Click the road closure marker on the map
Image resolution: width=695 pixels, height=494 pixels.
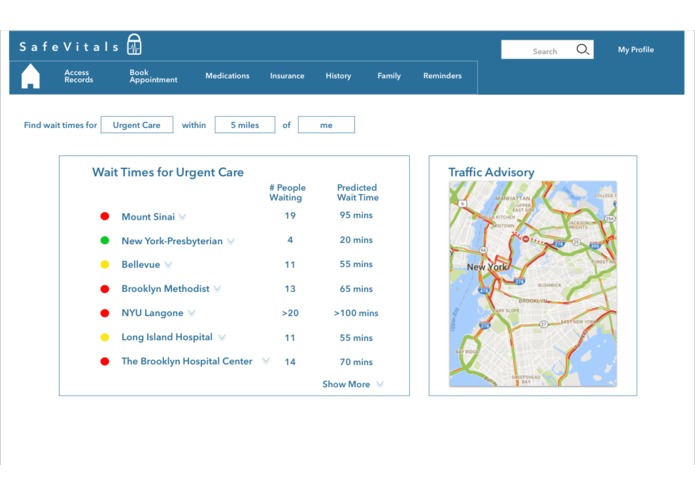[525, 239]
